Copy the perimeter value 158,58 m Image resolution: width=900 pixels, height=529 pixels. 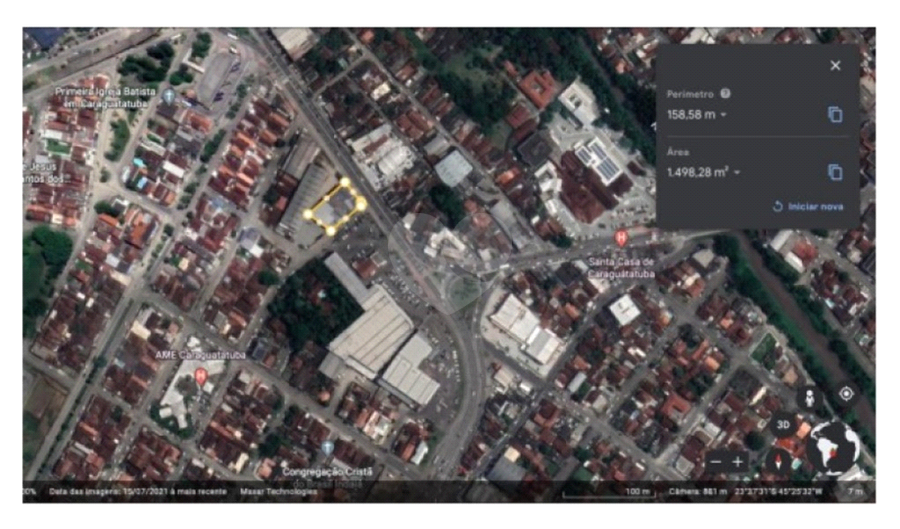[835, 115]
